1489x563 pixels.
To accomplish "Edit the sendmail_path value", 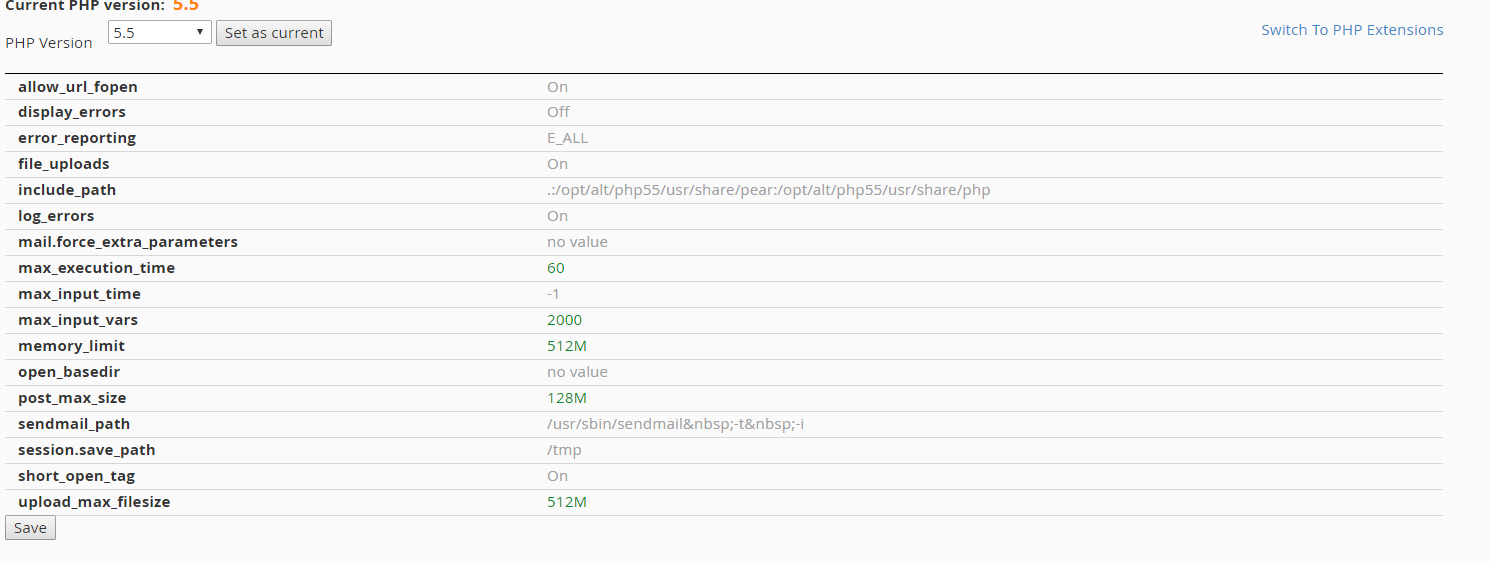I will click(x=675, y=424).
